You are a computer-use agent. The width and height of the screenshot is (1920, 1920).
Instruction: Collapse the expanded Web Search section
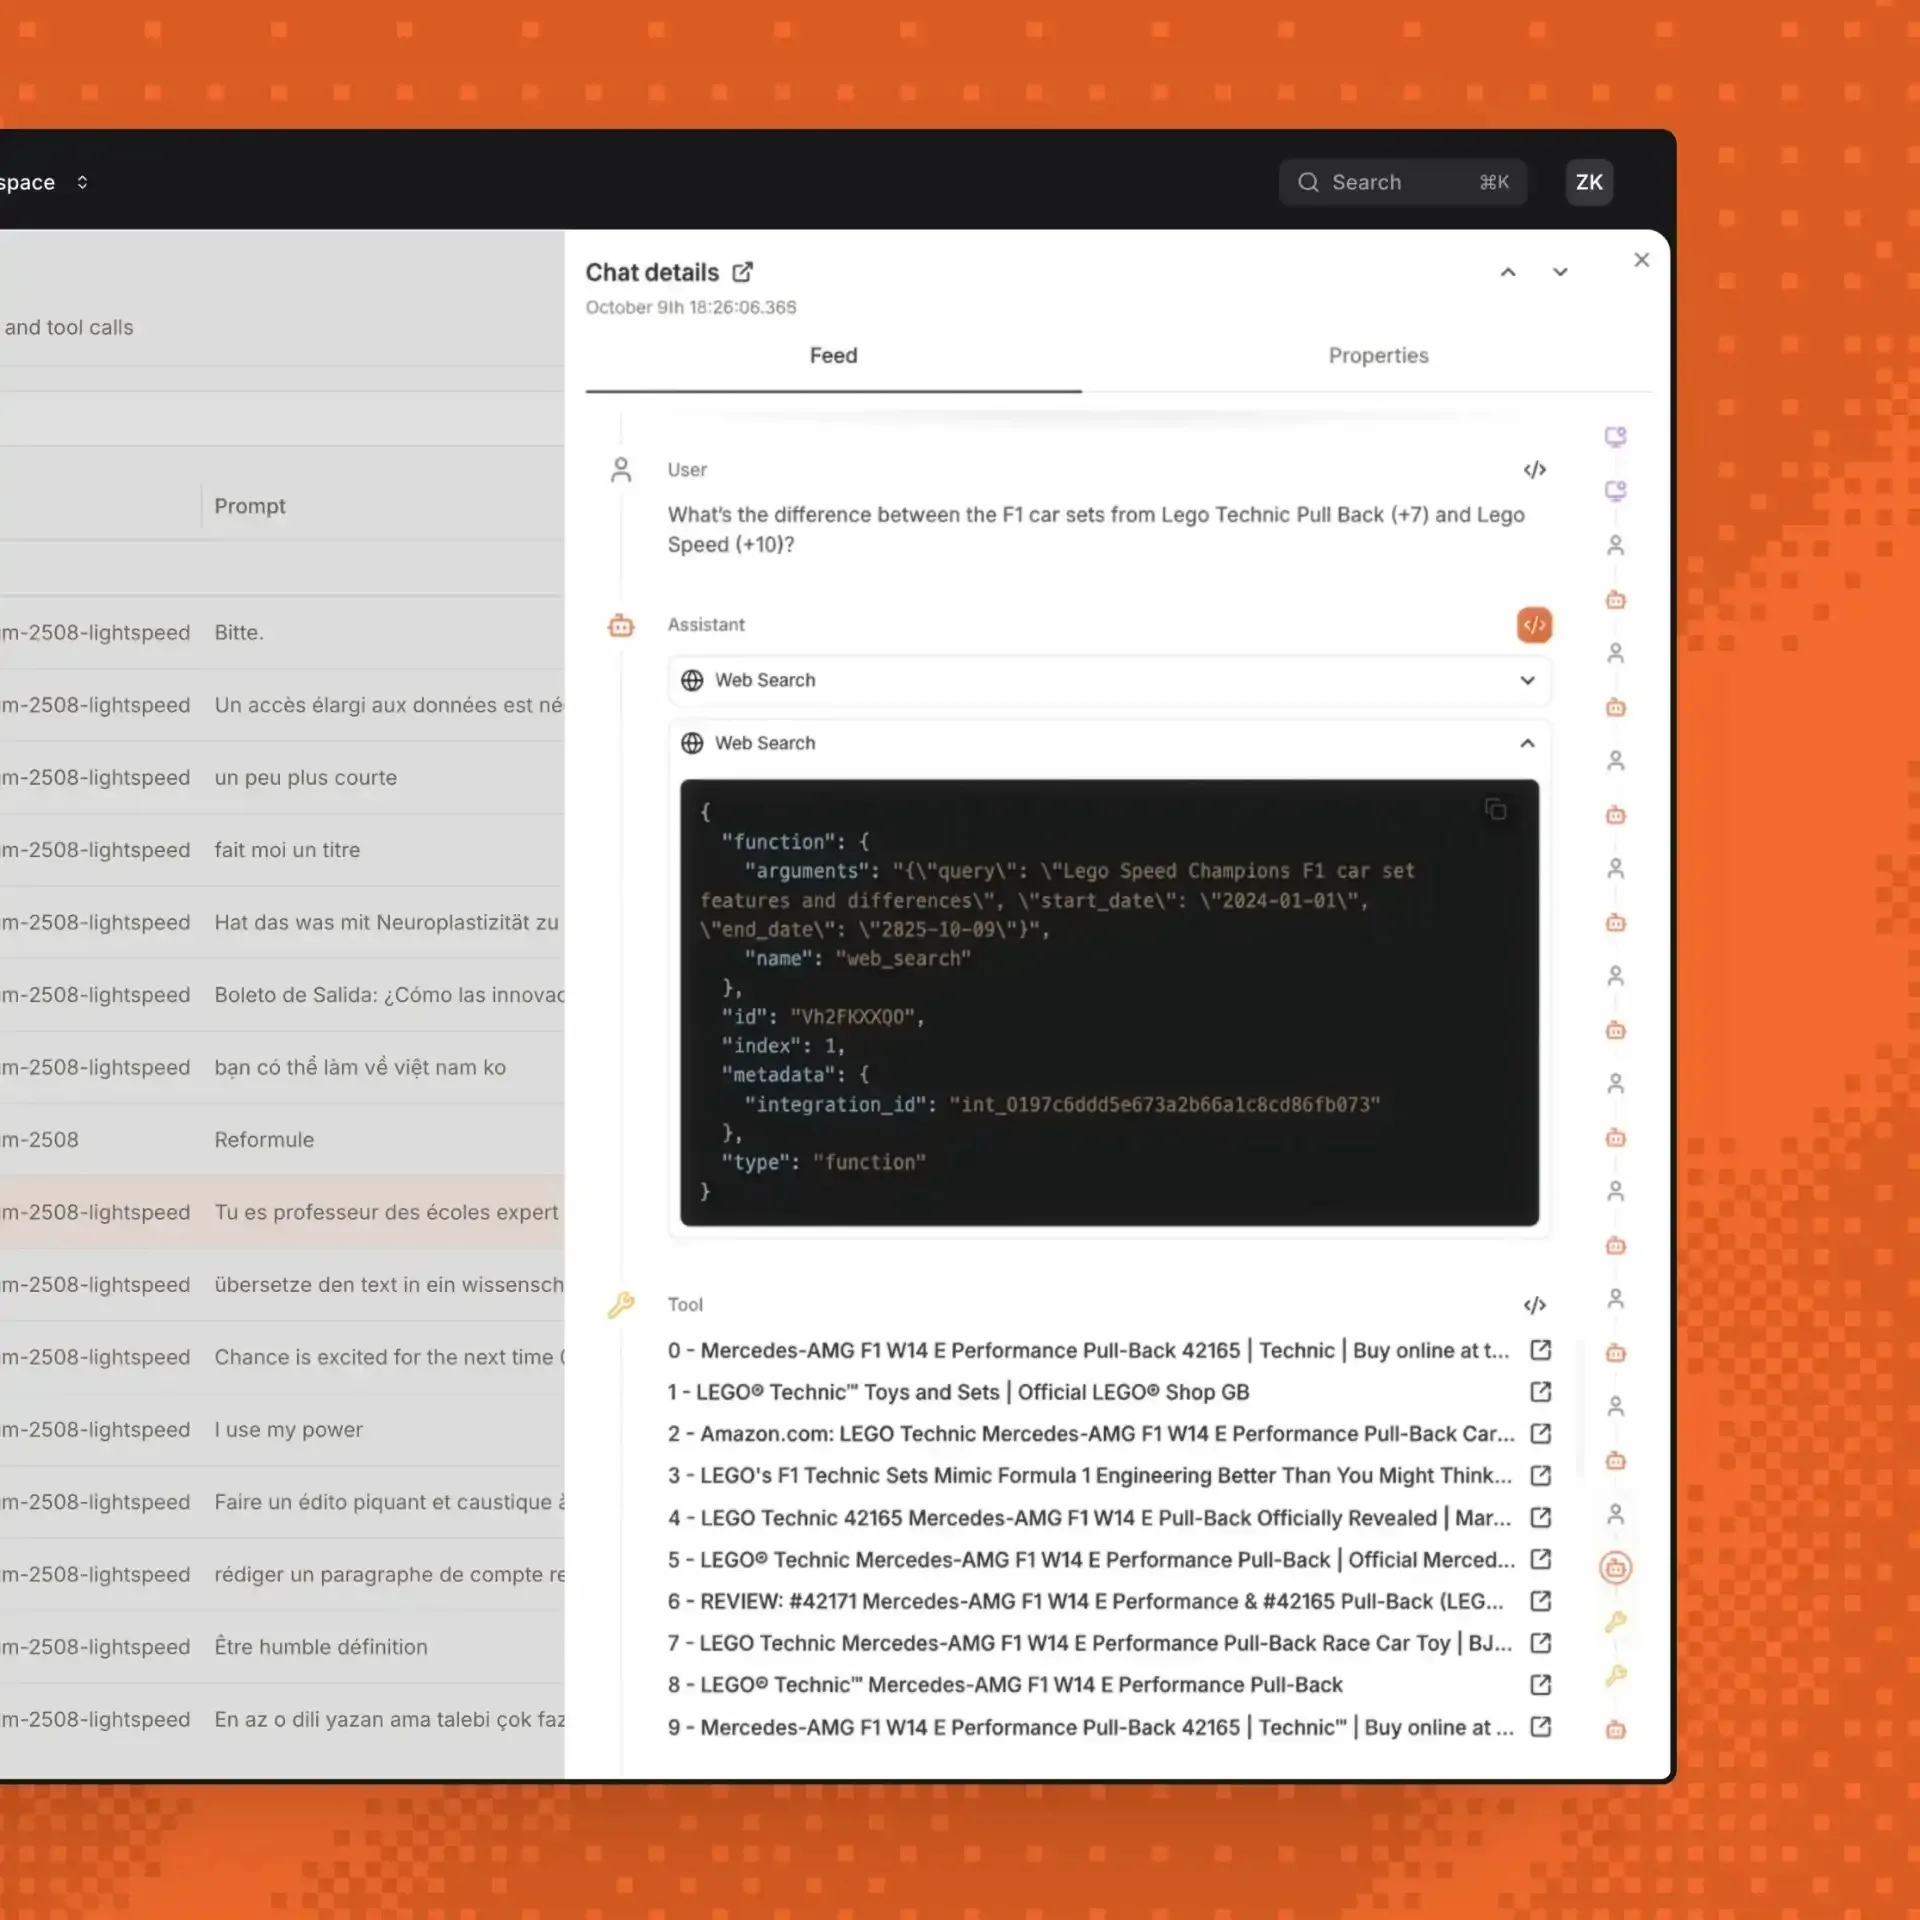click(1527, 743)
